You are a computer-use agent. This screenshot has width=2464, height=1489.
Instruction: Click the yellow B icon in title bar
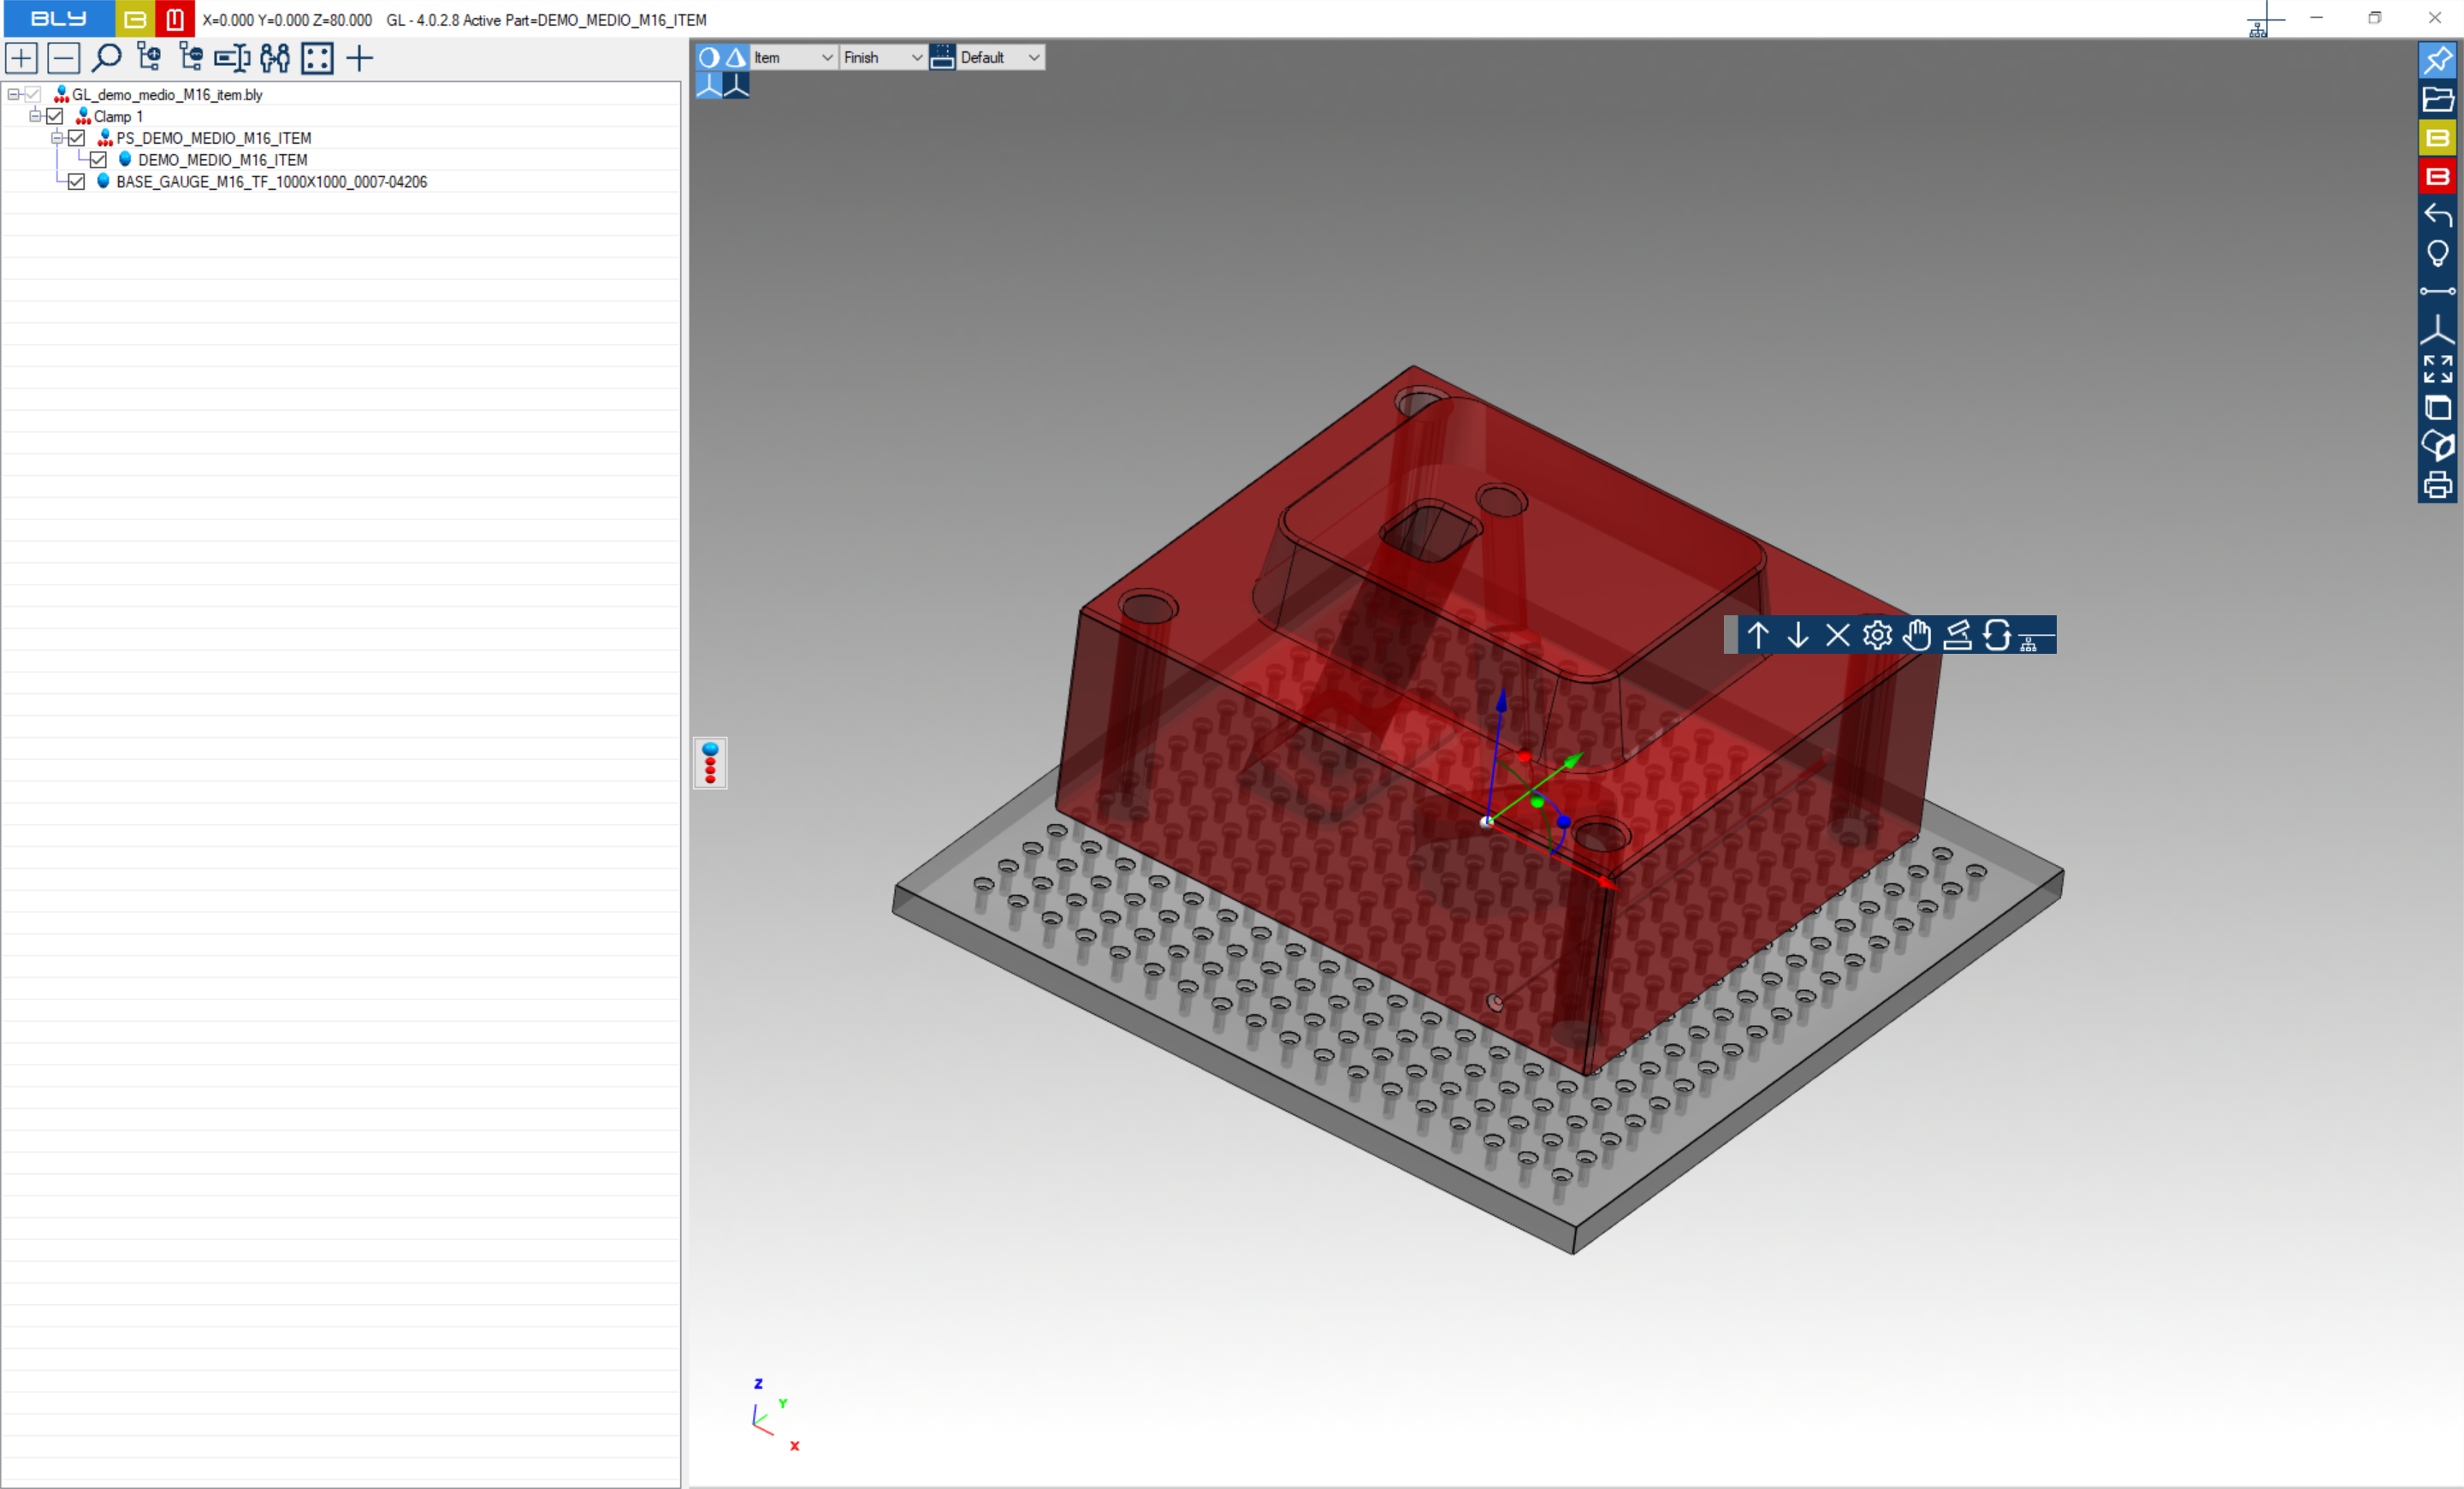point(135,19)
